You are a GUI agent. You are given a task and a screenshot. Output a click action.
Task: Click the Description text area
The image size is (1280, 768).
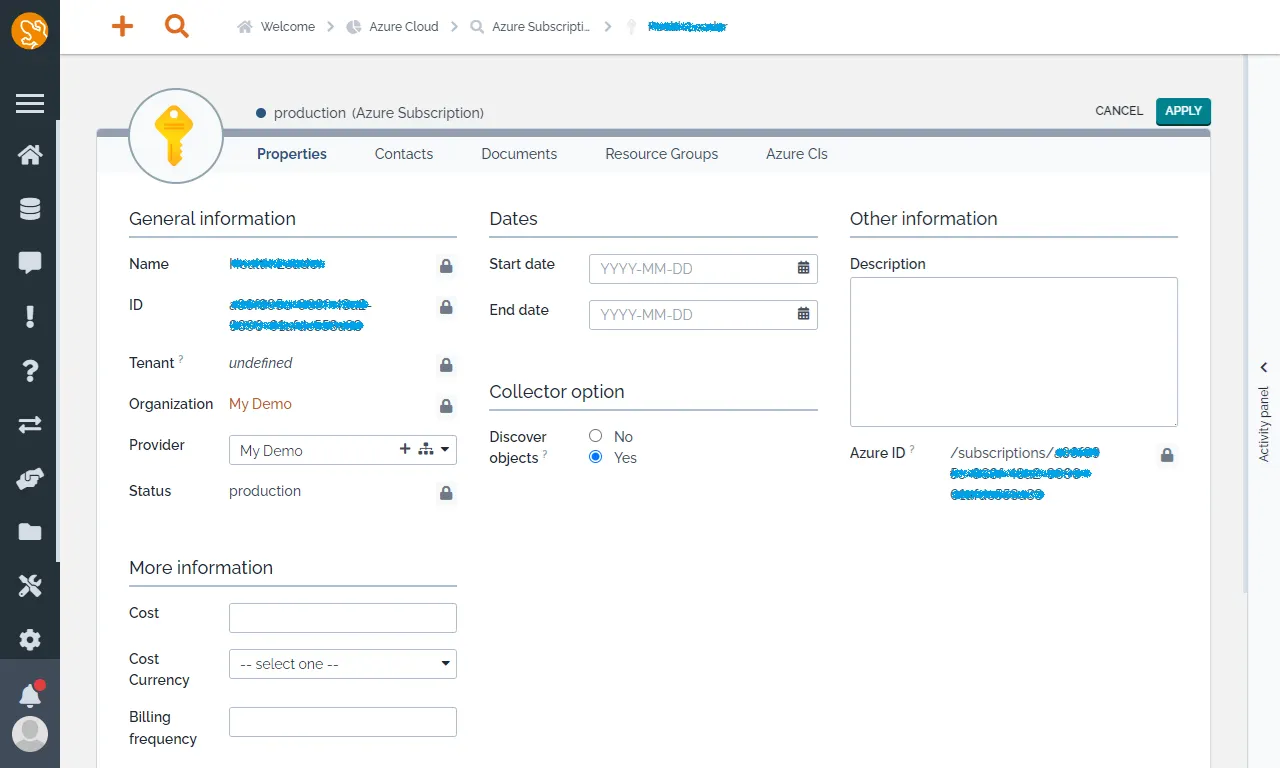click(x=1014, y=352)
